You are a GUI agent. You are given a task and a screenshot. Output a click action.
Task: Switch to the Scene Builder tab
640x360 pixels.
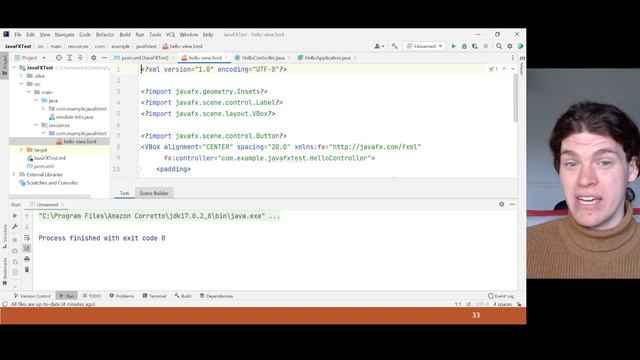click(154, 193)
